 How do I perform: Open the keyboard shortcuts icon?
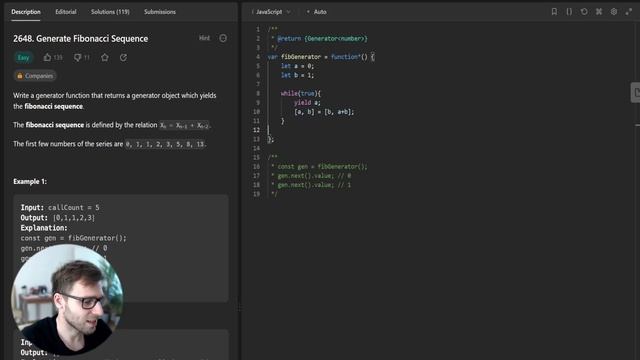click(599, 12)
